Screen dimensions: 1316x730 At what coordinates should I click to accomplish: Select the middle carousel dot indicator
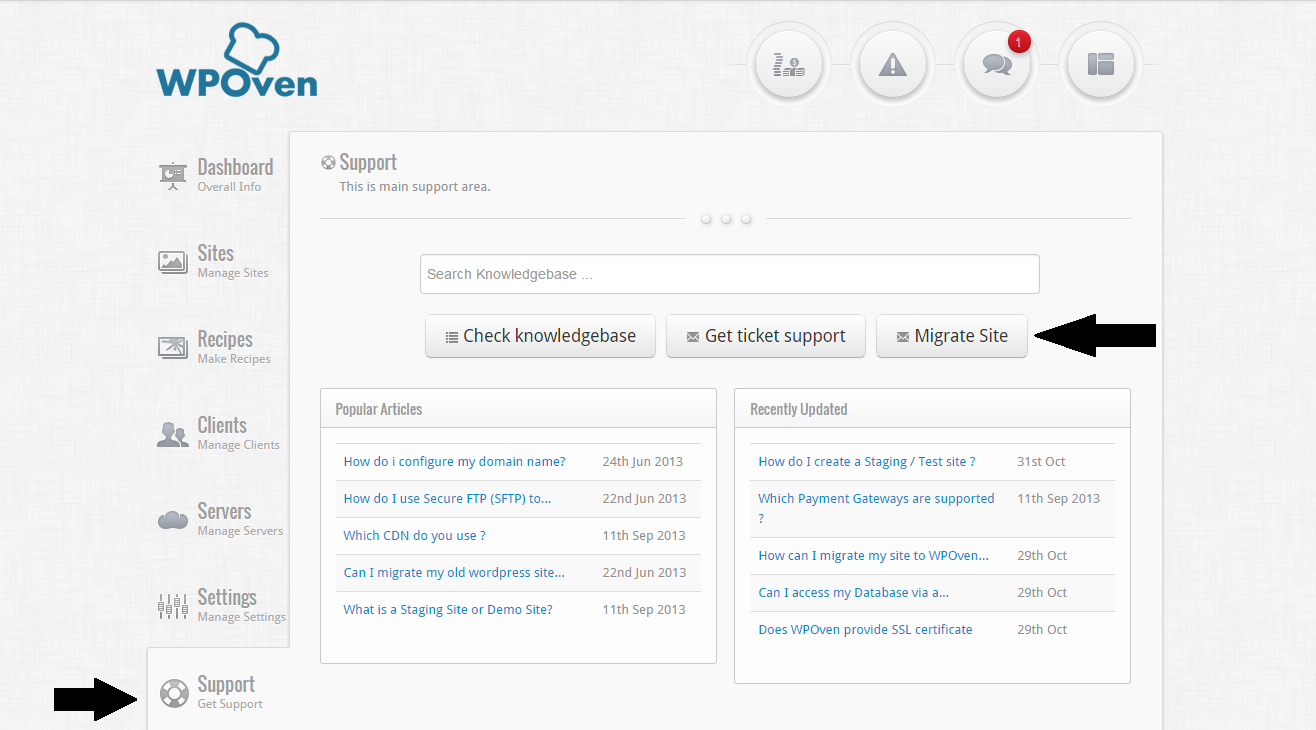tap(725, 218)
